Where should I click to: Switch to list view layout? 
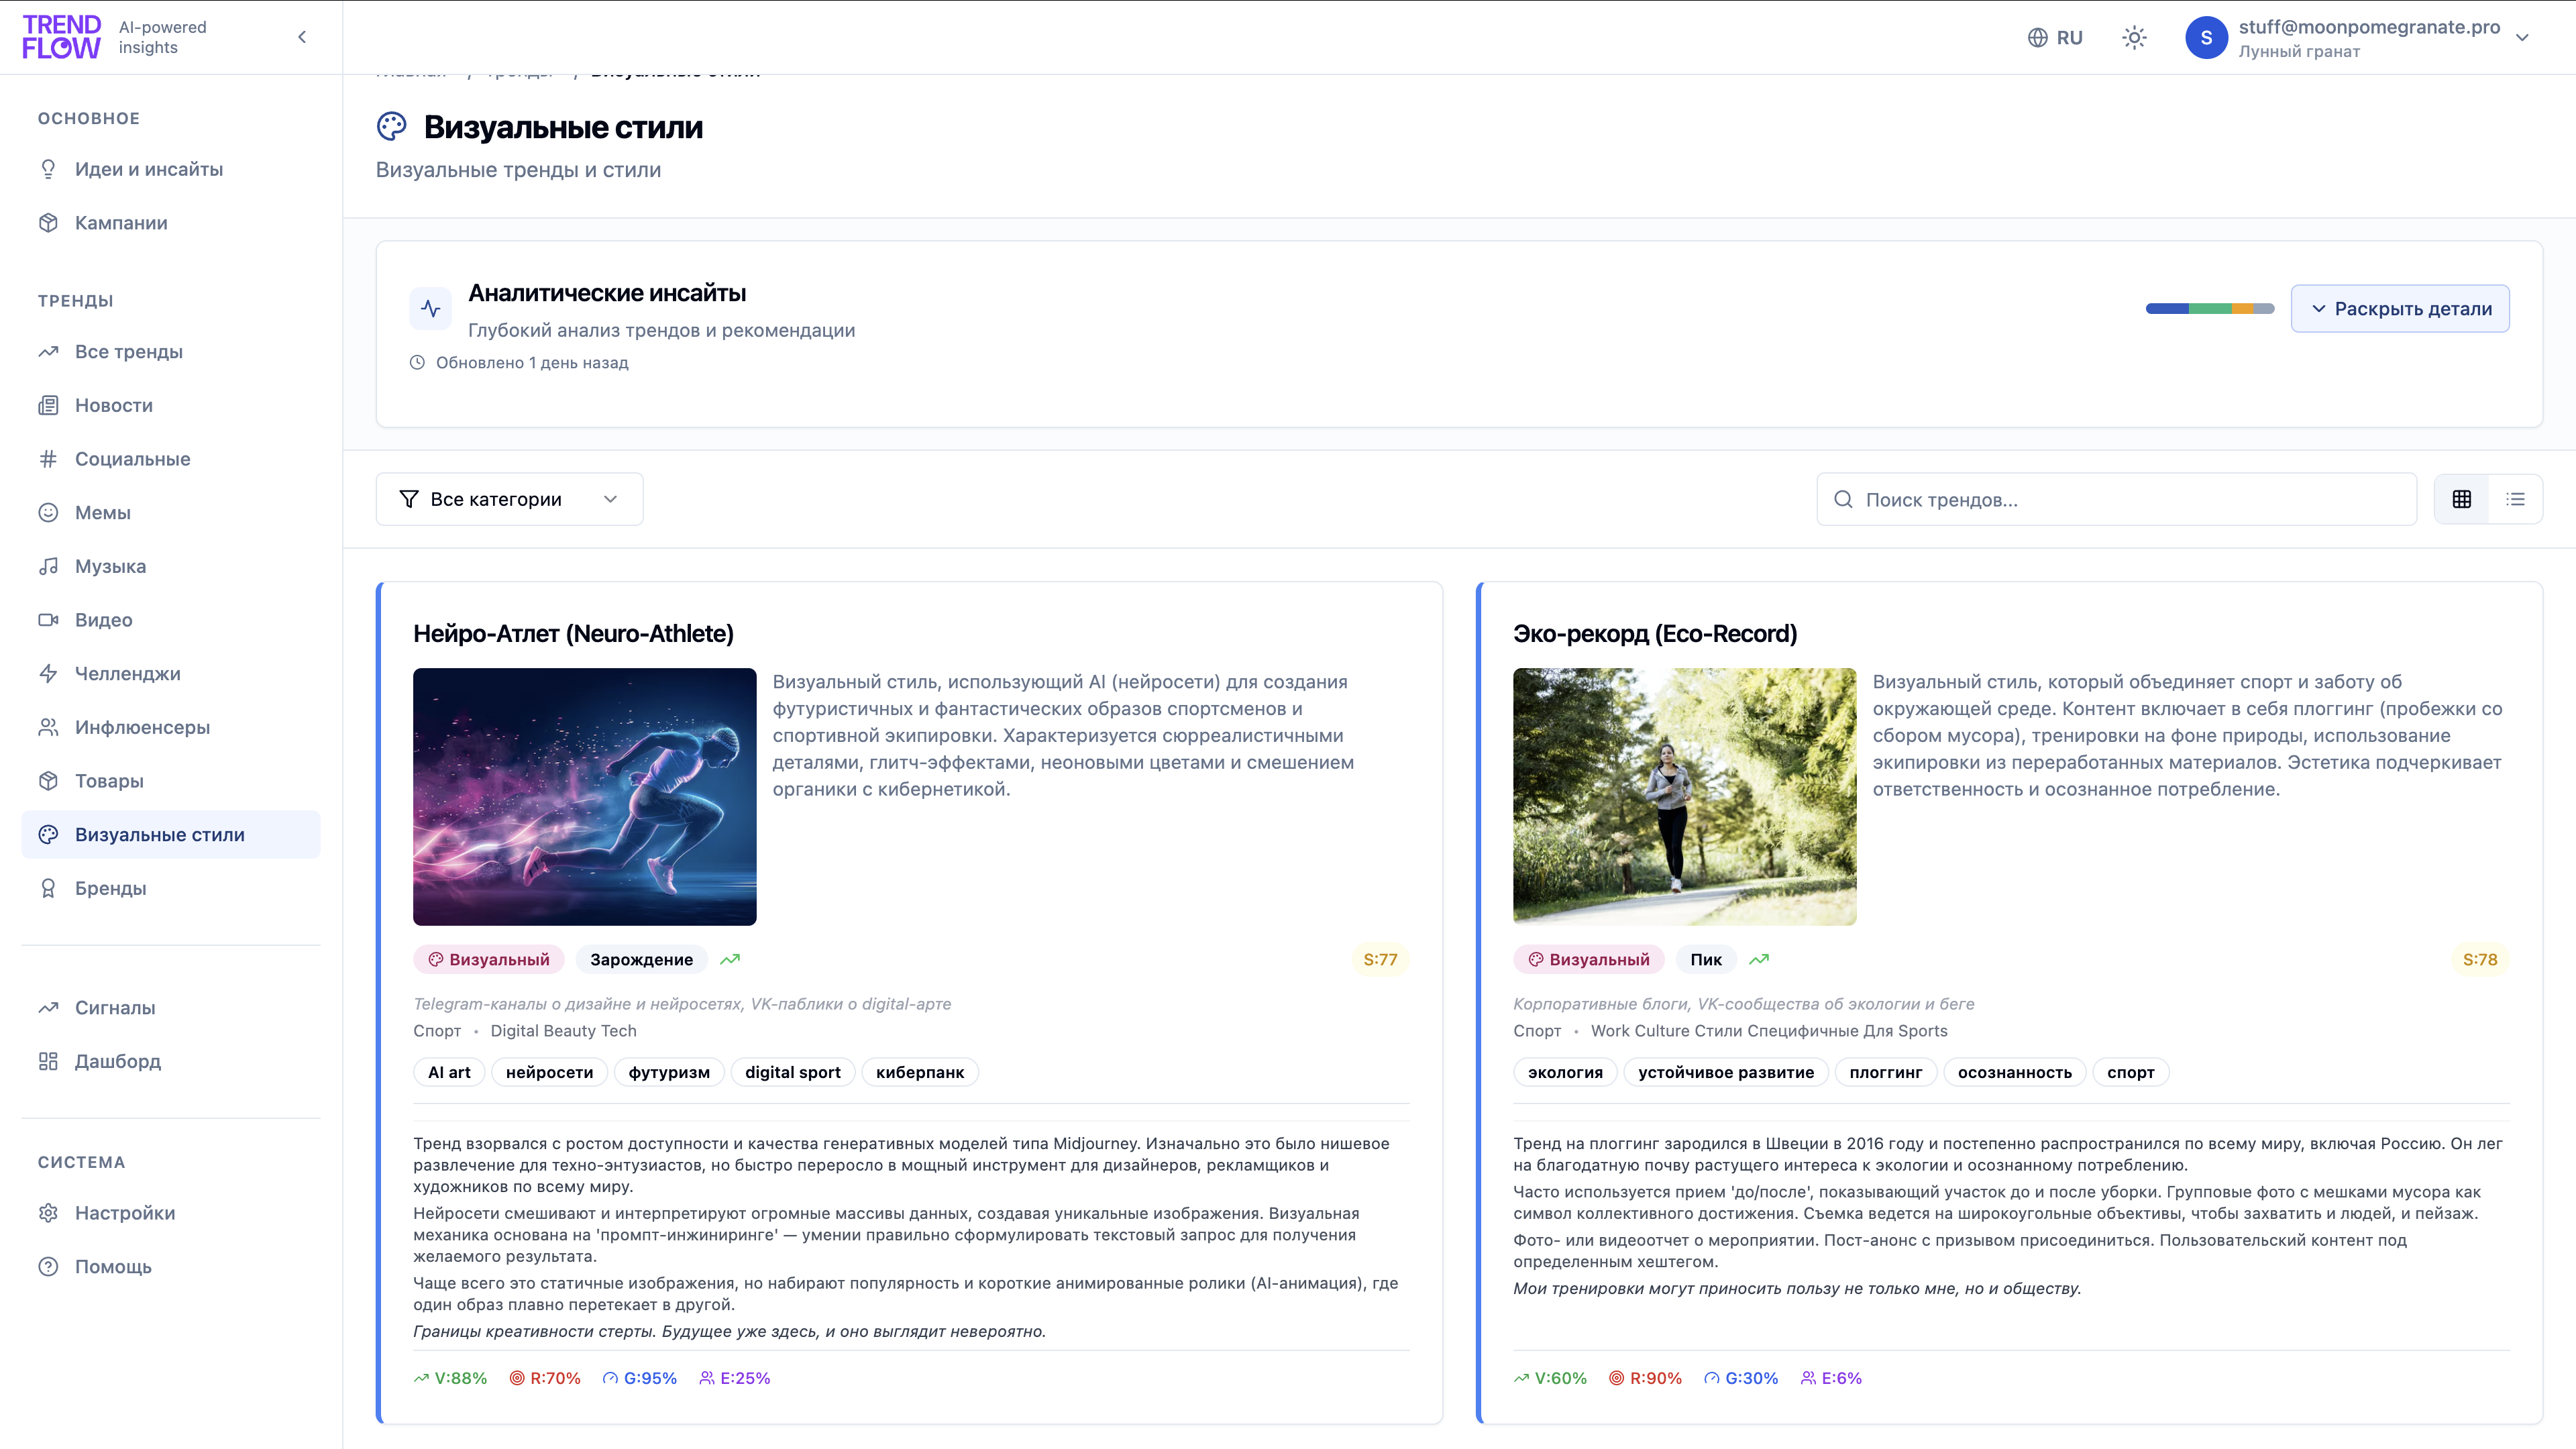tap(2515, 499)
